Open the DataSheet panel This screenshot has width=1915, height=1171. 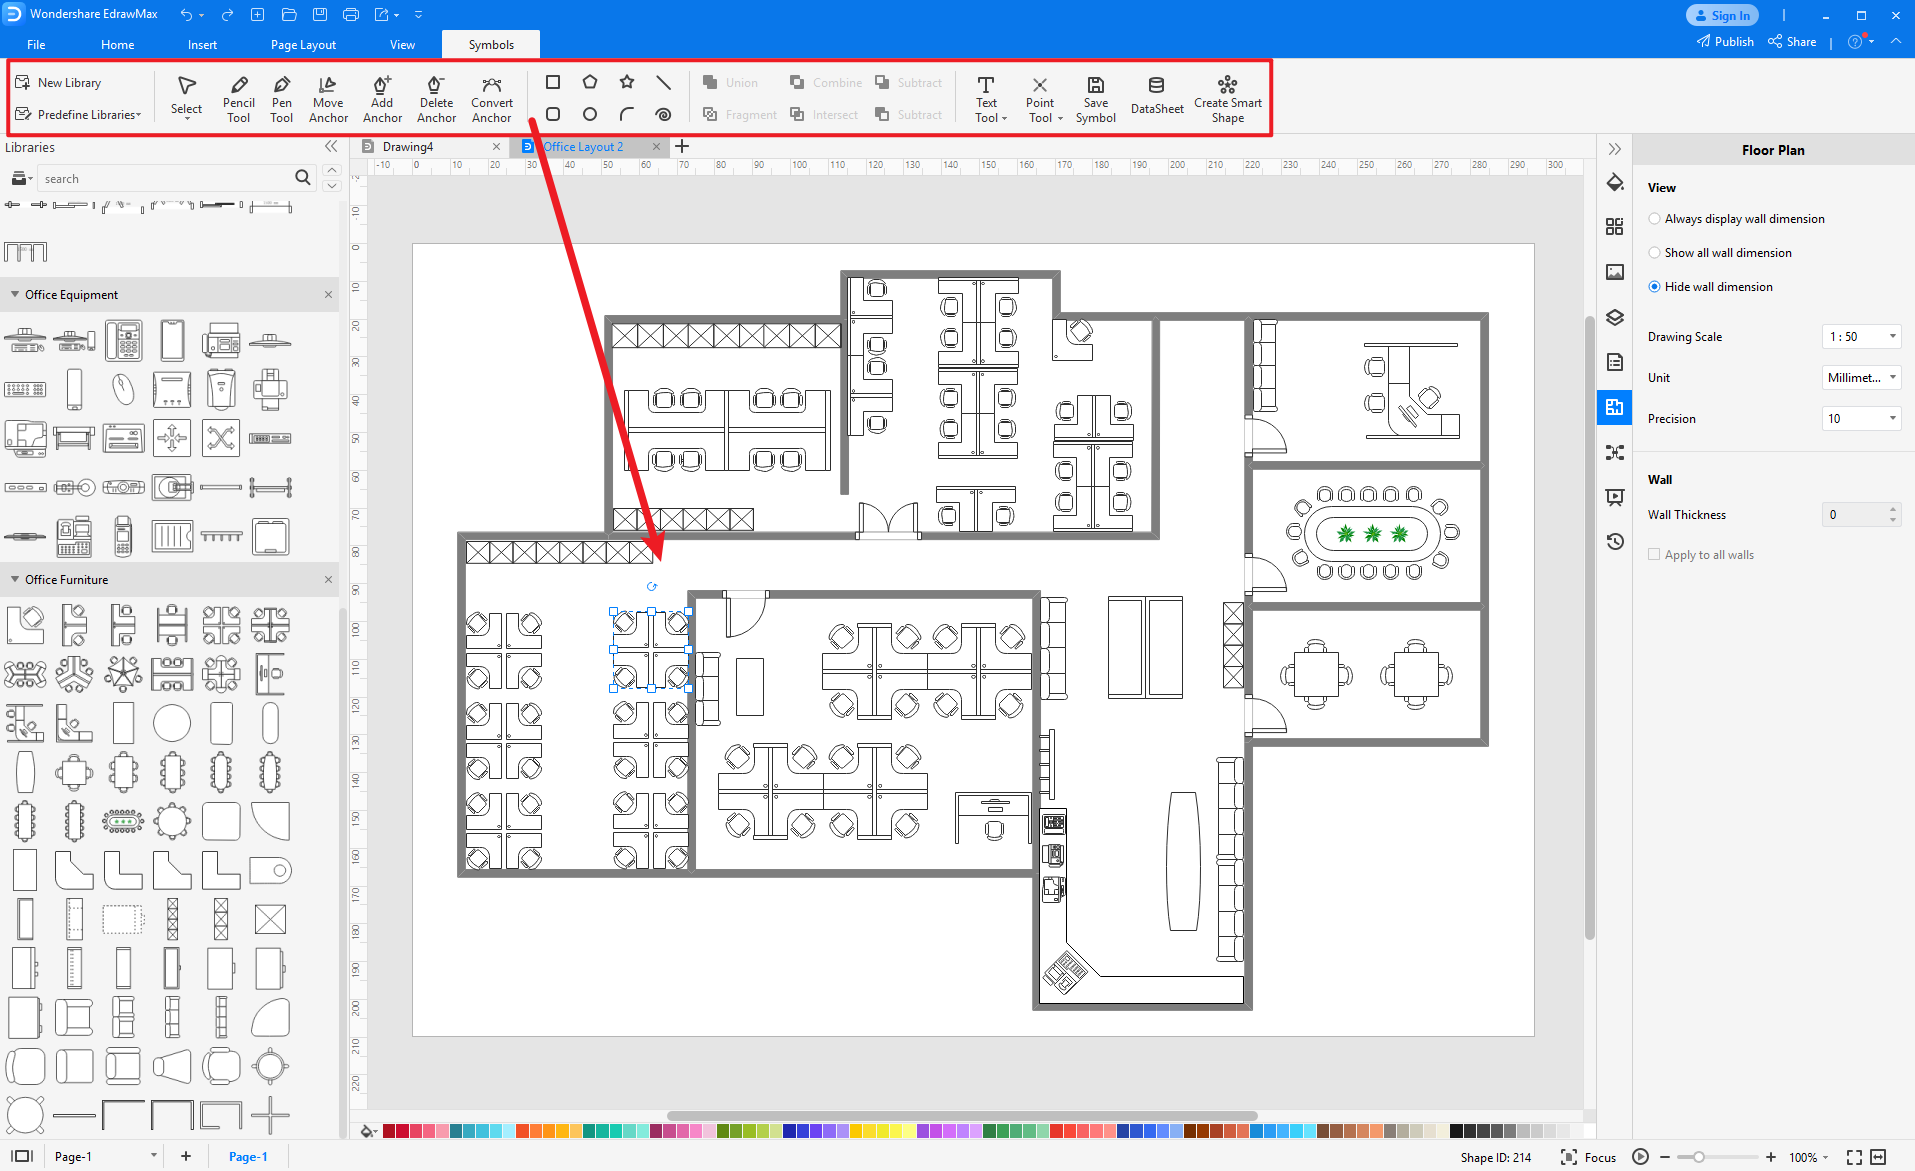(1156, 96)
